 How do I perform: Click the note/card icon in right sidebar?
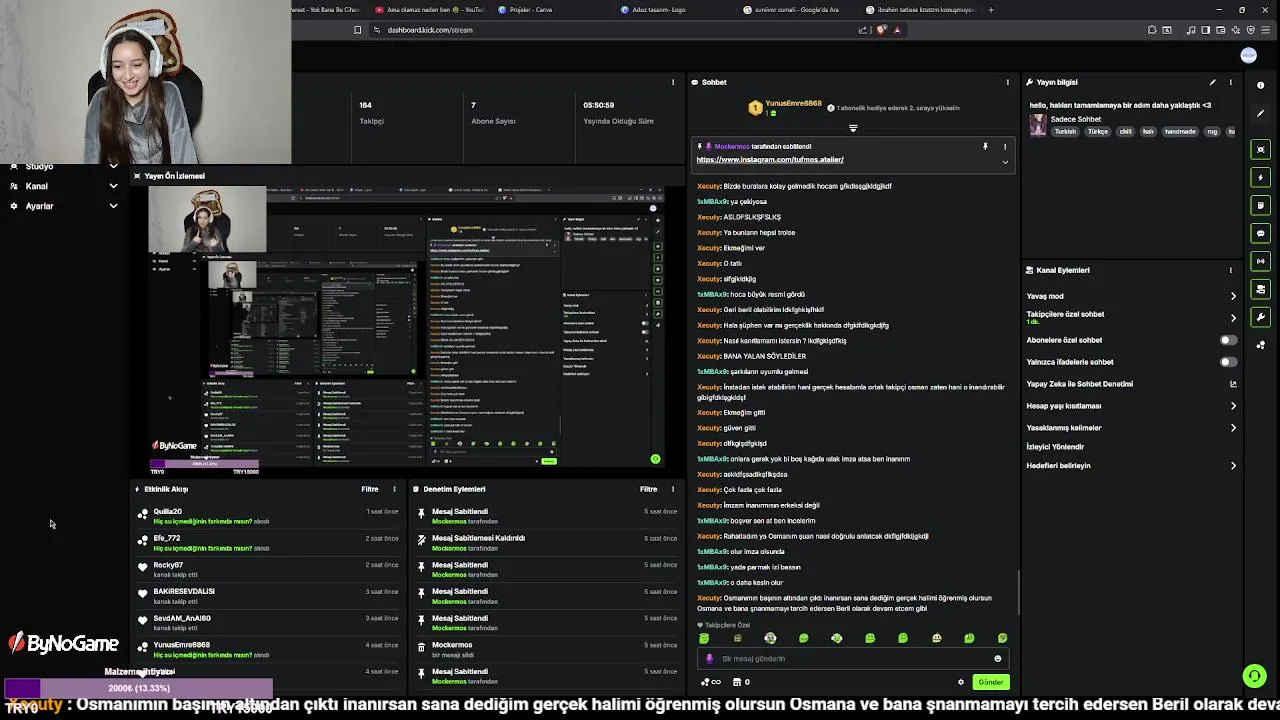tap(1260, 205)
